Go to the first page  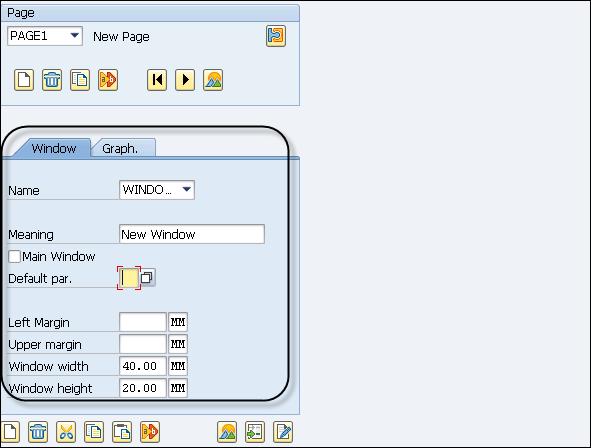click(157, 80)
